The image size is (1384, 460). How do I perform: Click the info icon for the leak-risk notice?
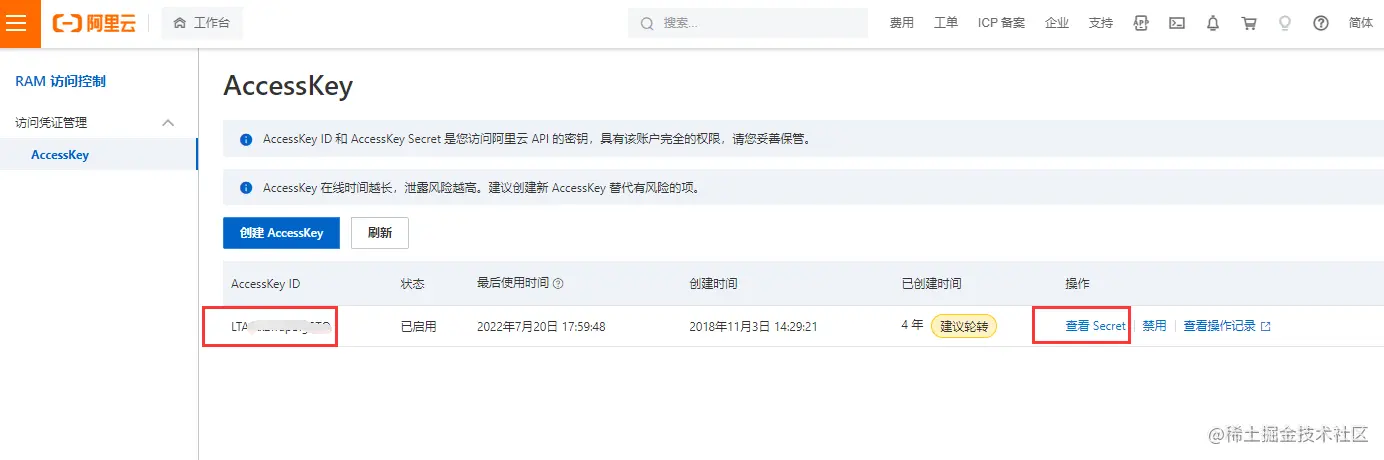pos(246,188)
